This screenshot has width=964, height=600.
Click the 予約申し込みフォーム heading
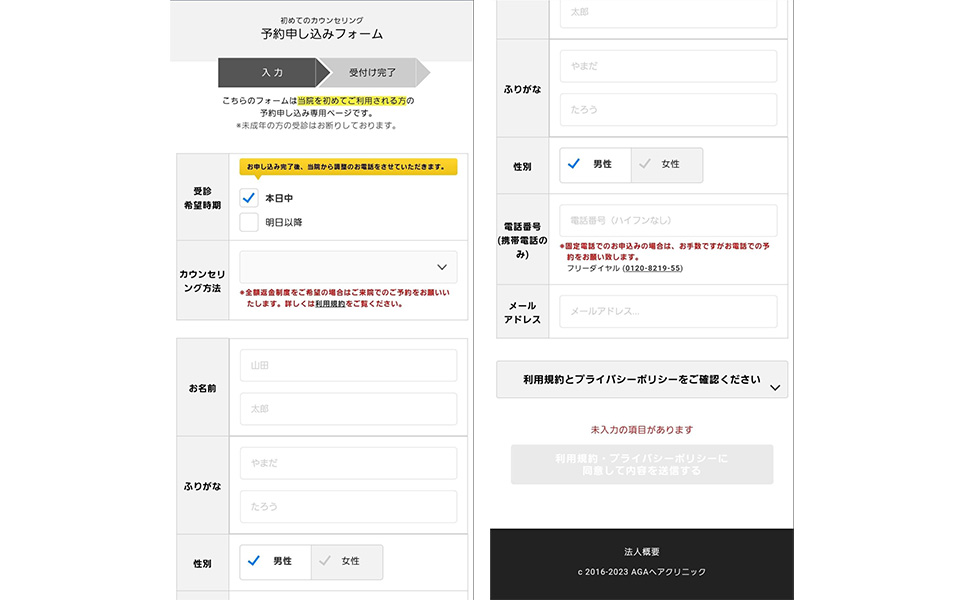coord(322,34)
